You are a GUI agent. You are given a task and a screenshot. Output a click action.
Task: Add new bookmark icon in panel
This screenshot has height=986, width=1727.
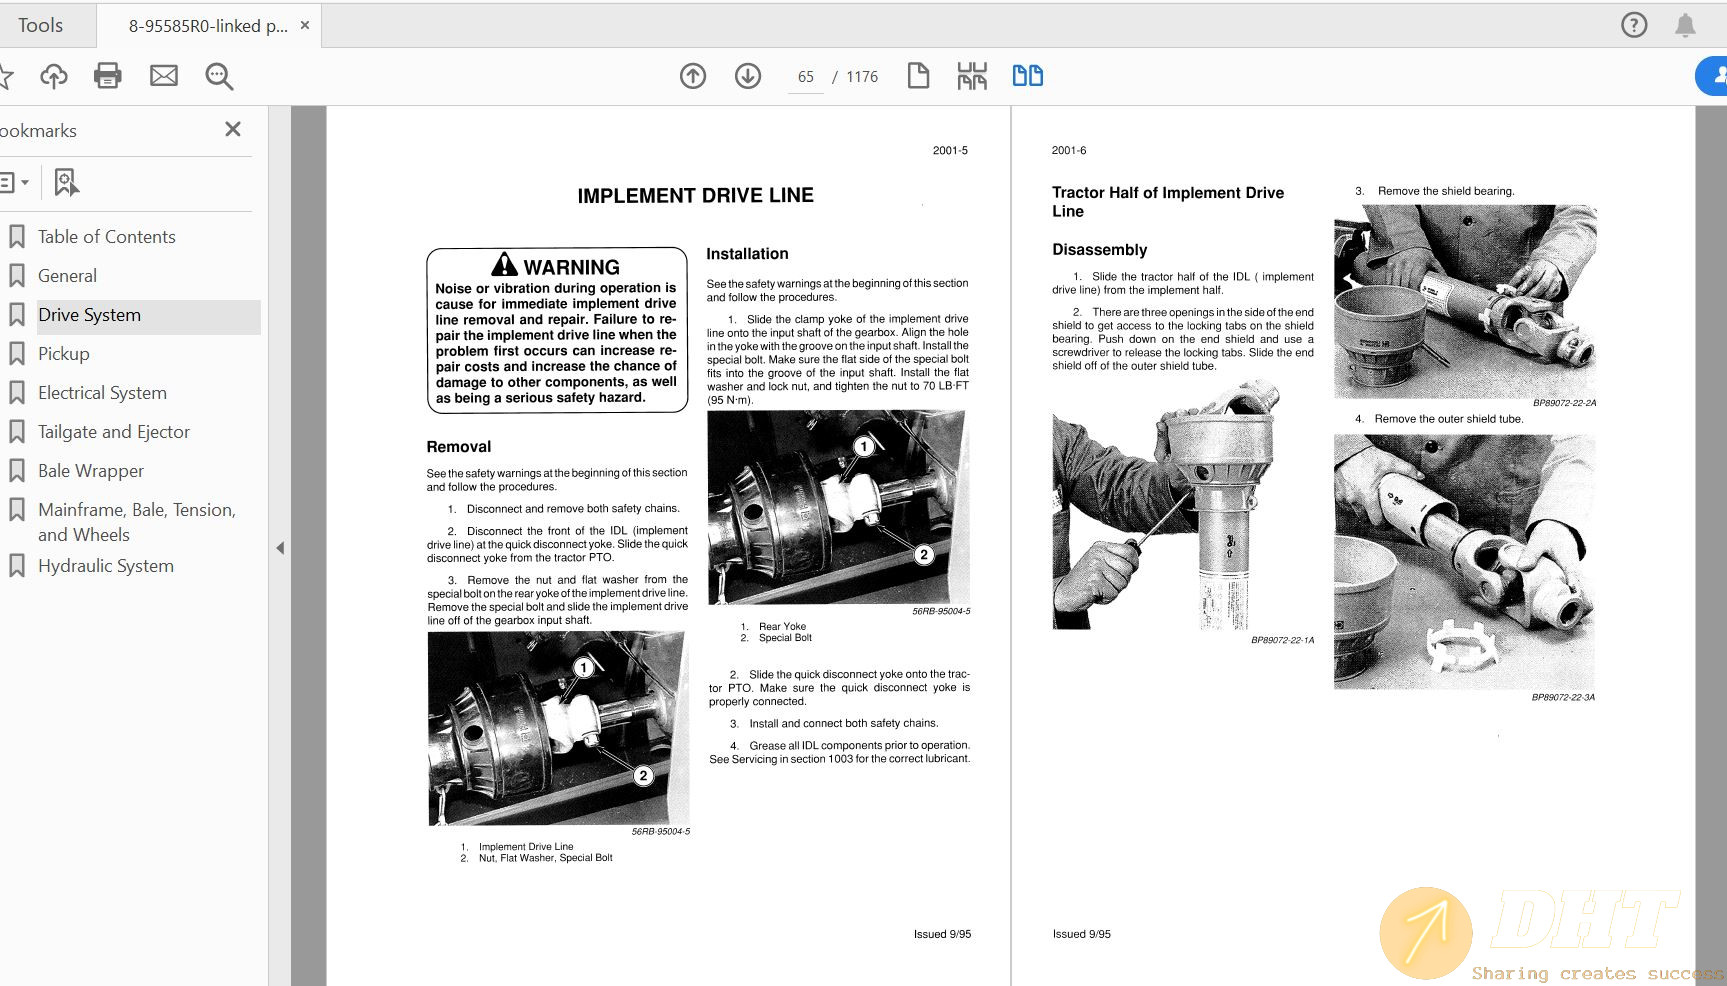tap(66, 182)
